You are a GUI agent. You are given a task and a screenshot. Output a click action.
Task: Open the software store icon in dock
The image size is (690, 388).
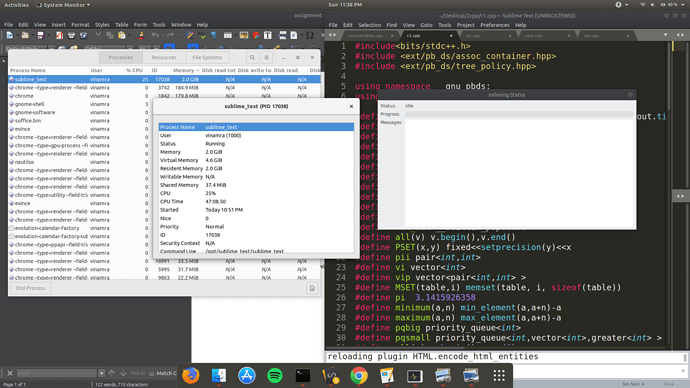click(x=246, y=376)
